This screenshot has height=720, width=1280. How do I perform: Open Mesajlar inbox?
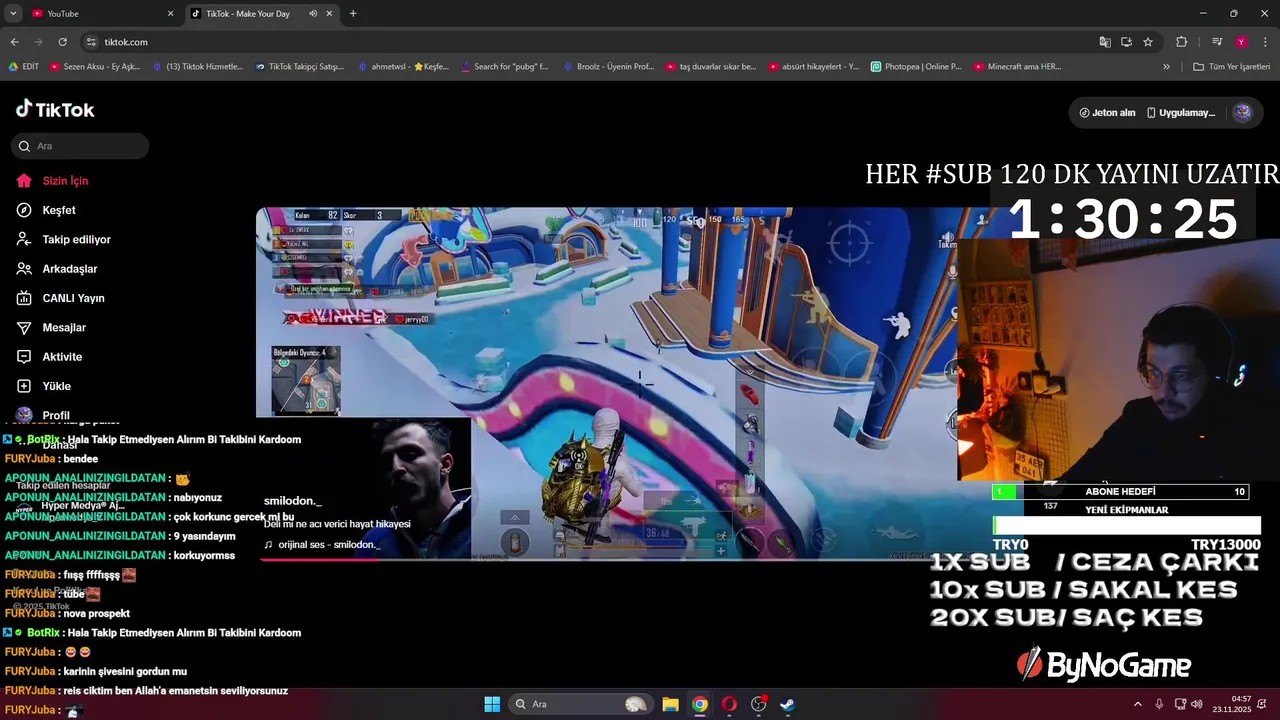coord(64,327)
